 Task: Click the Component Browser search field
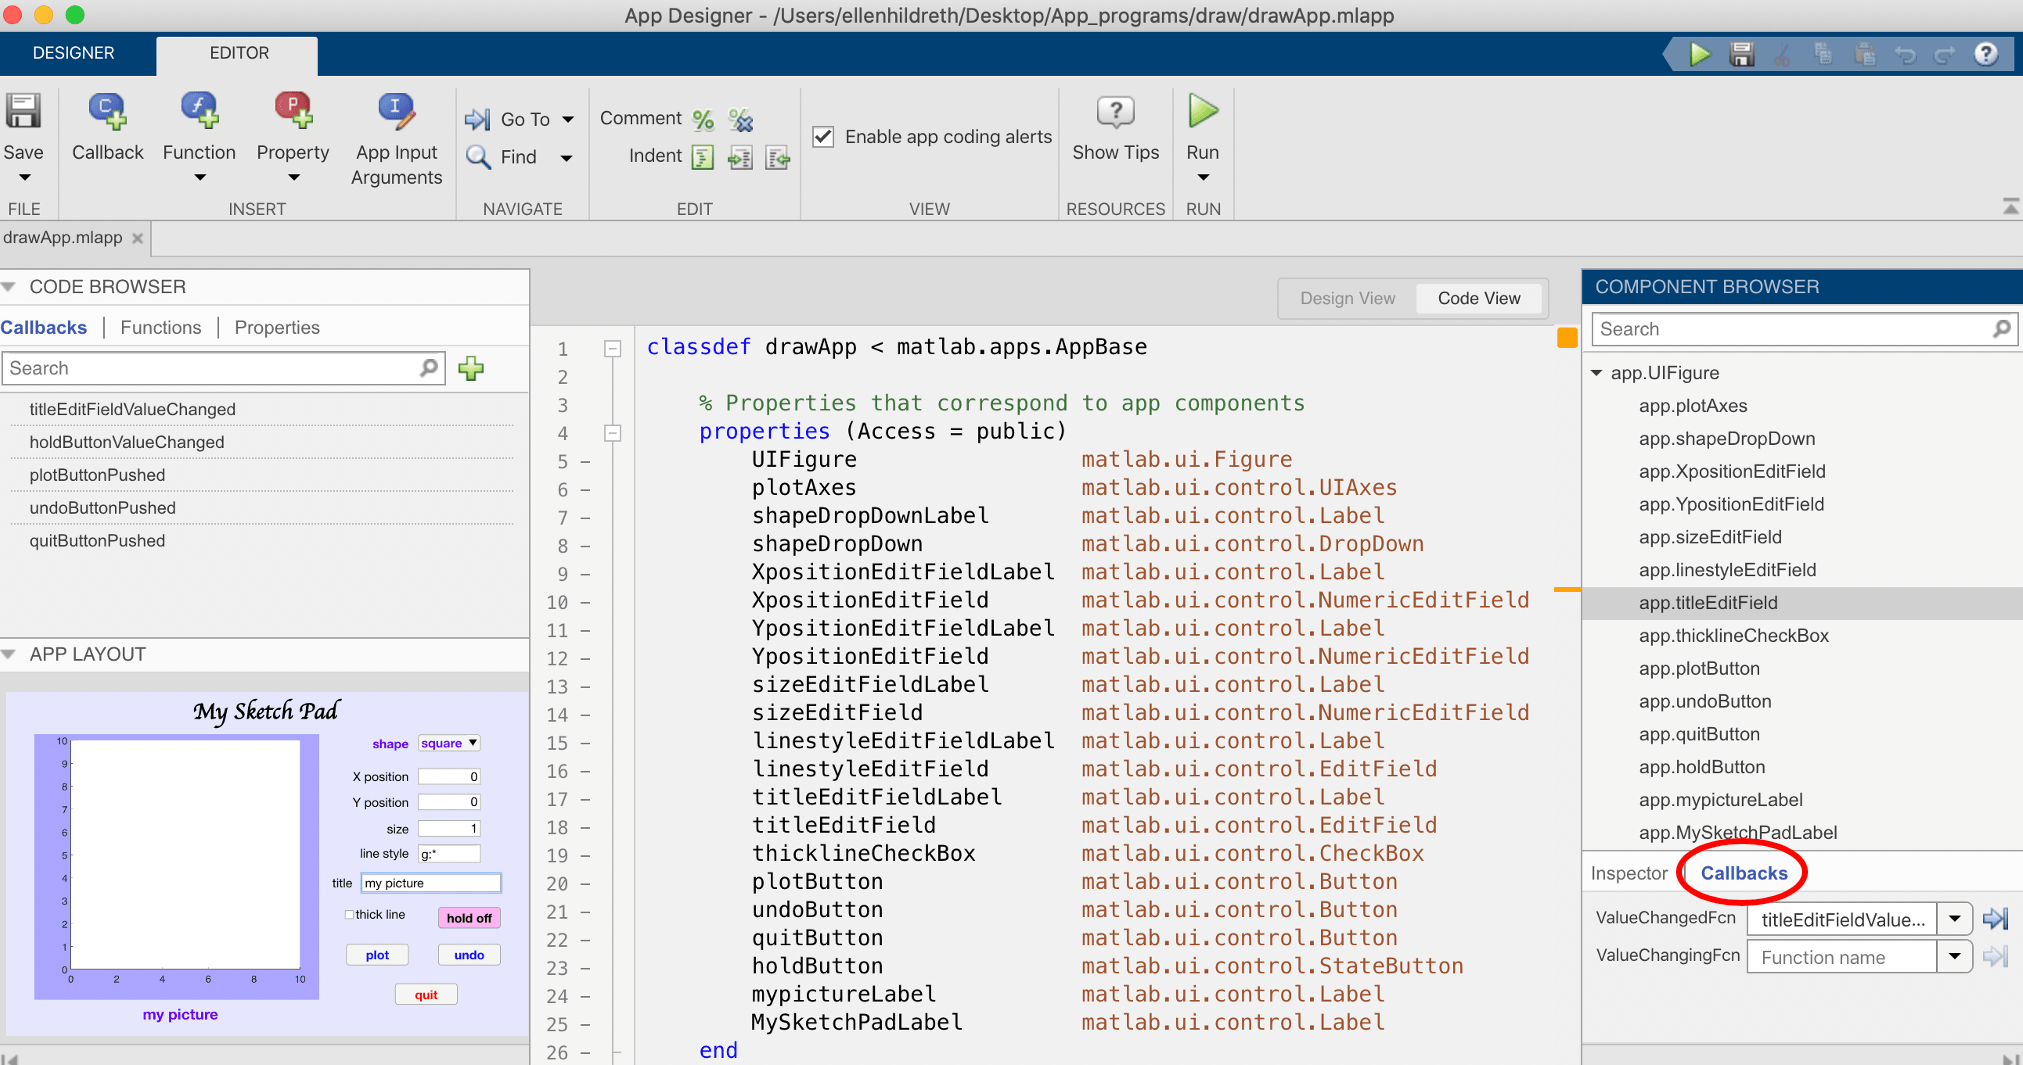[1790, 329]
